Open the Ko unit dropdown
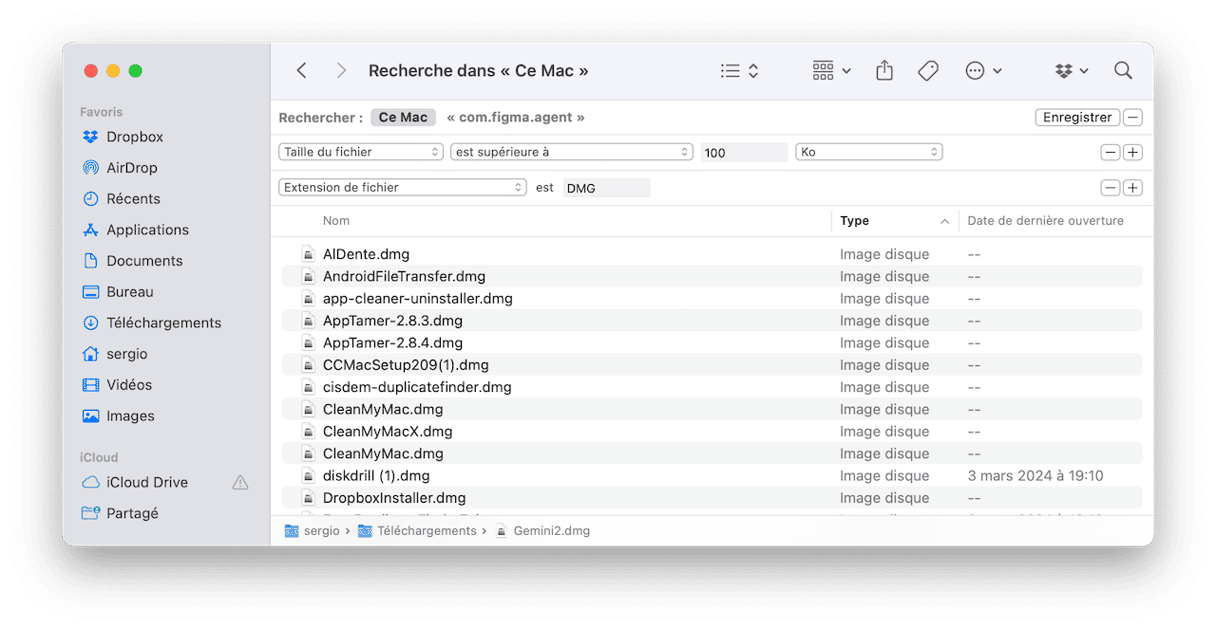This screenshot has height=628, width=1216. tap(869, 152)
